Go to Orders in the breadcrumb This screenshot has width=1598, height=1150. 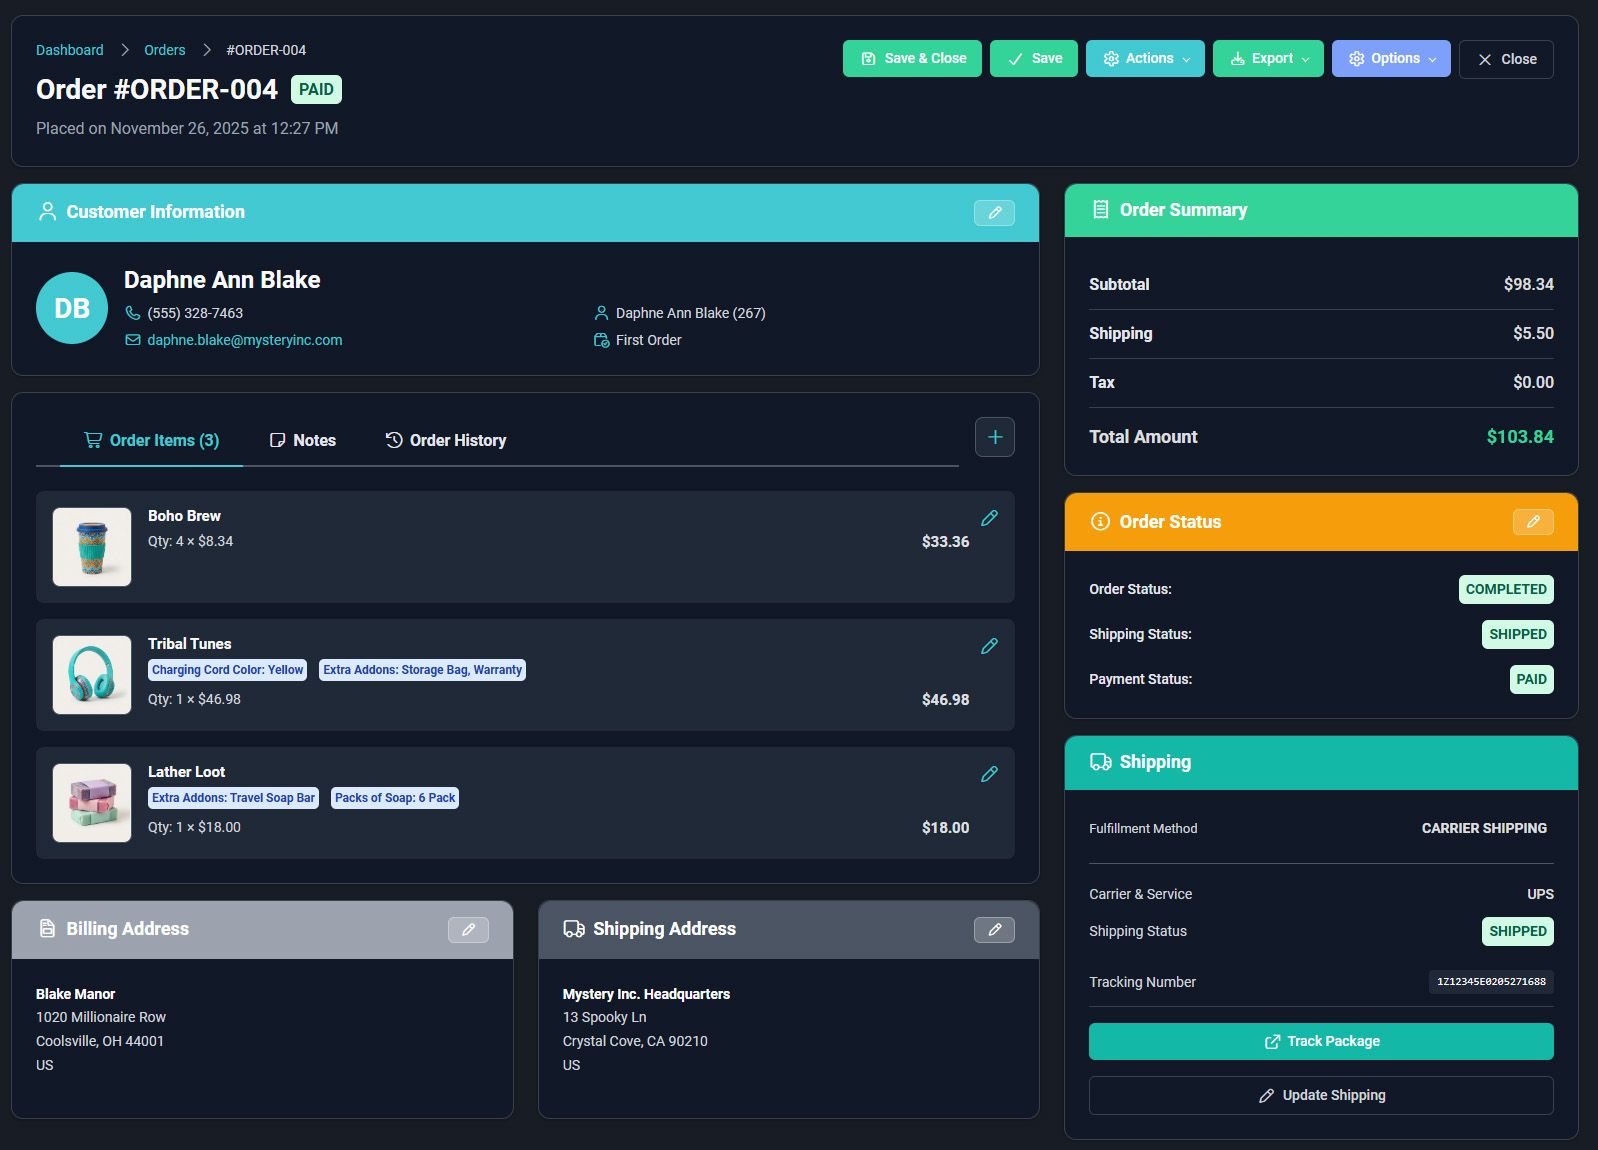pos(164,50)
